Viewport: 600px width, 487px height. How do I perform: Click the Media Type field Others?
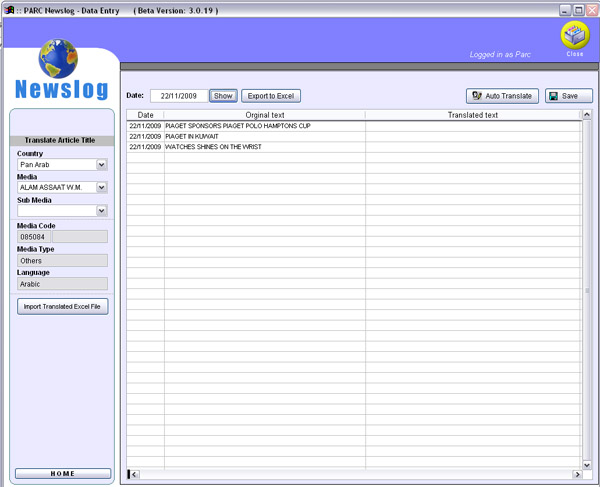pyautogui.click(x=62, y=261)
